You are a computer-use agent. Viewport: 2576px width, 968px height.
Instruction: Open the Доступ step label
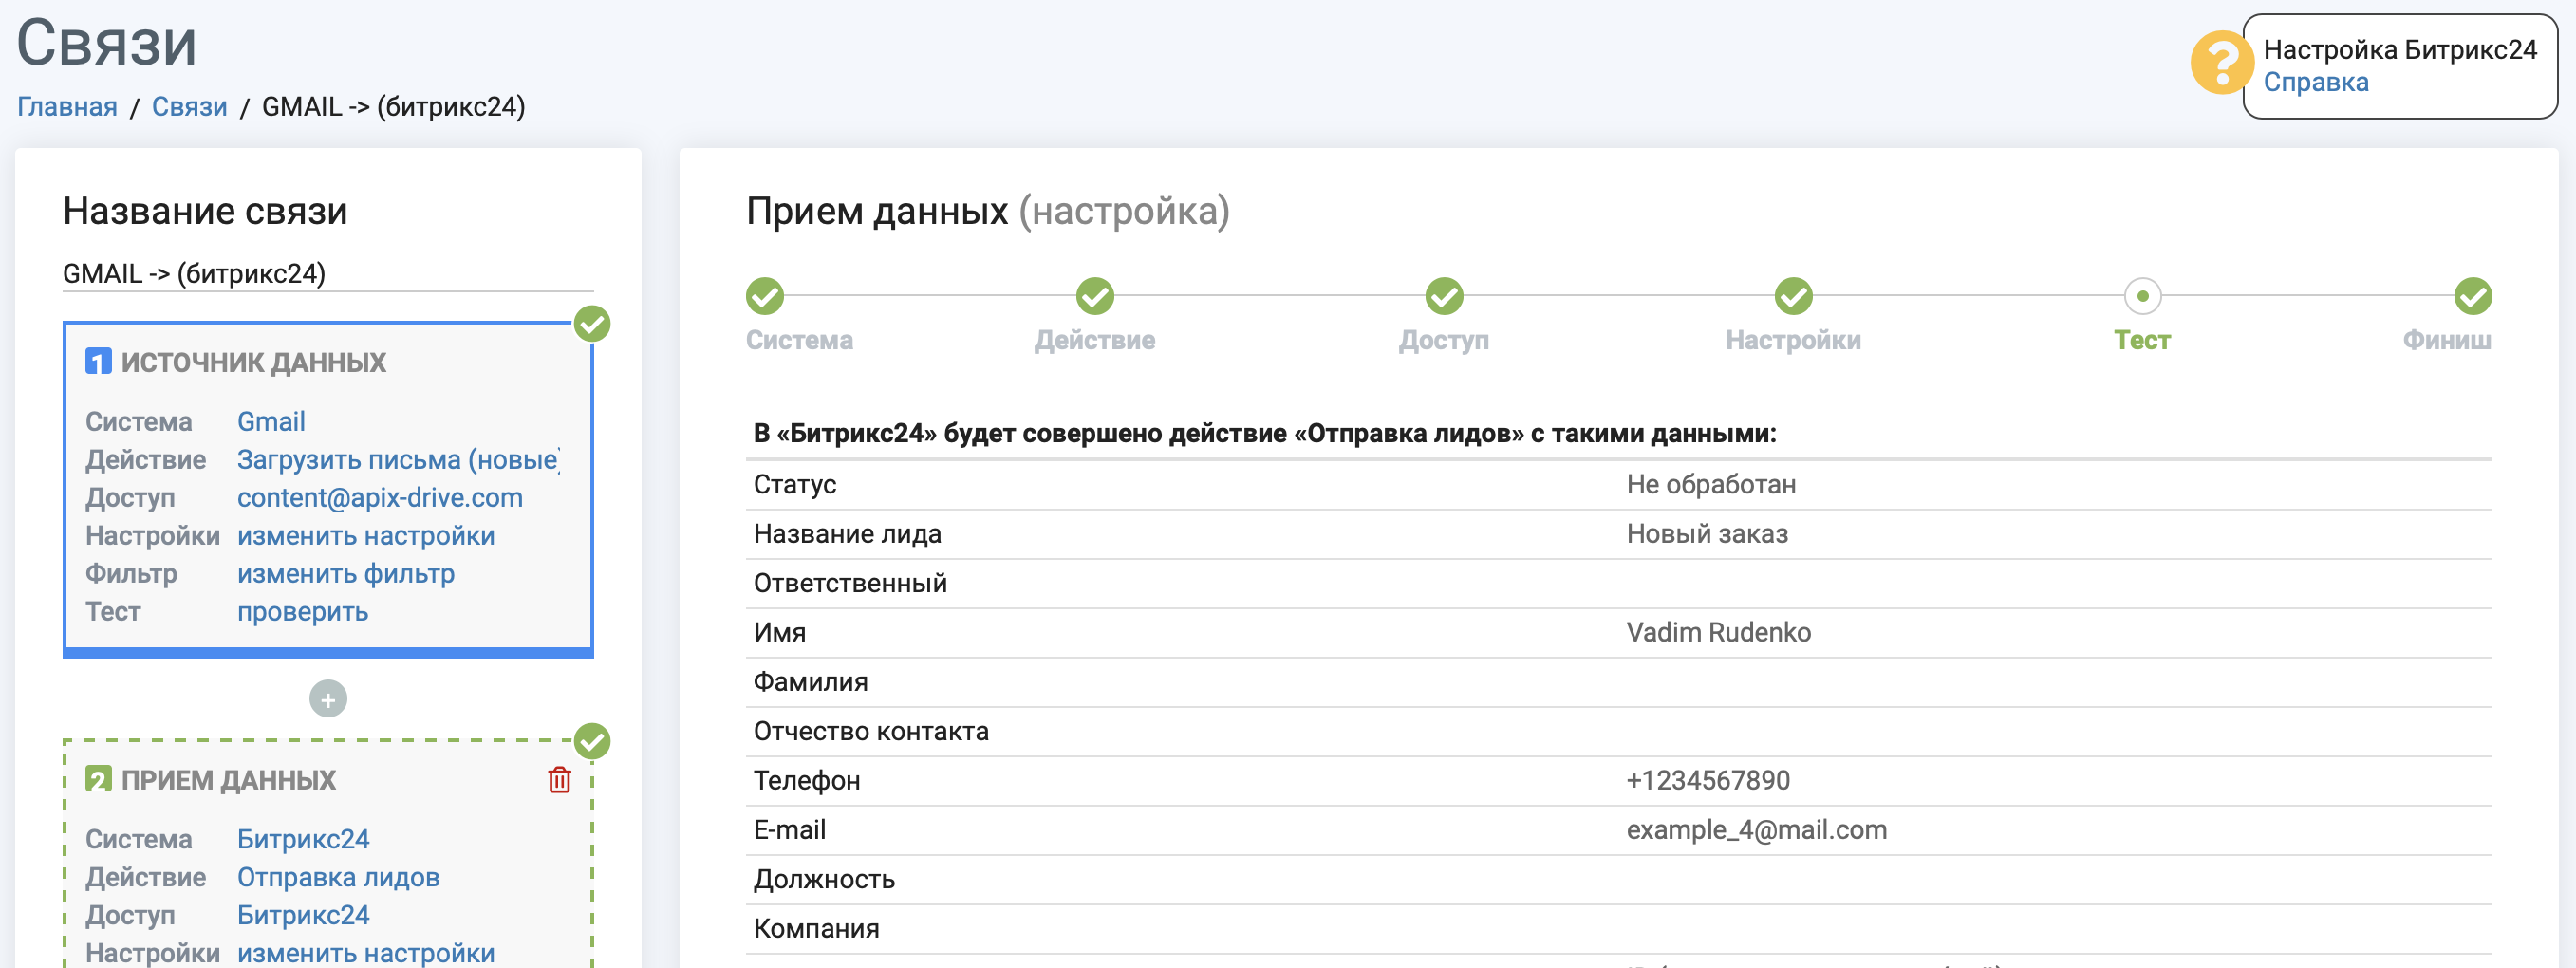pos(1444,340)
